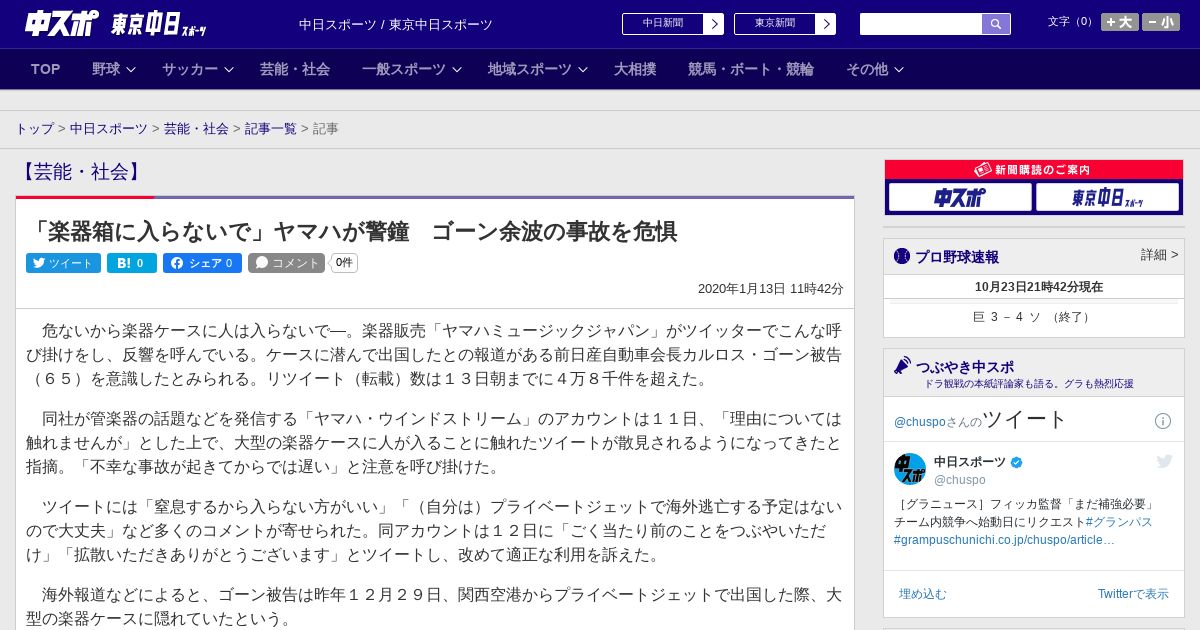
Task: Click the search magnifier button
Action: 996,24
